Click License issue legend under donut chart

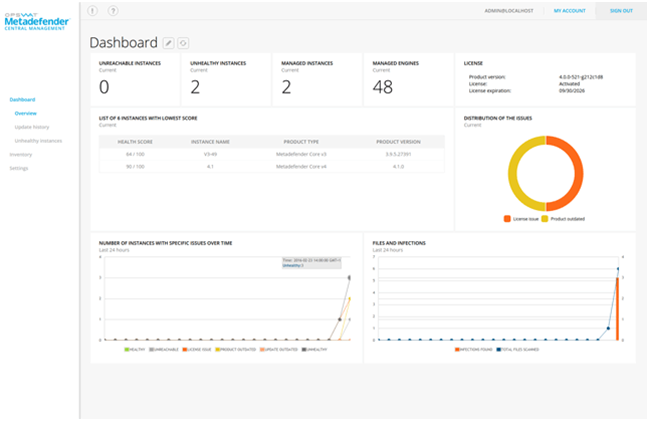click(521, 219)
